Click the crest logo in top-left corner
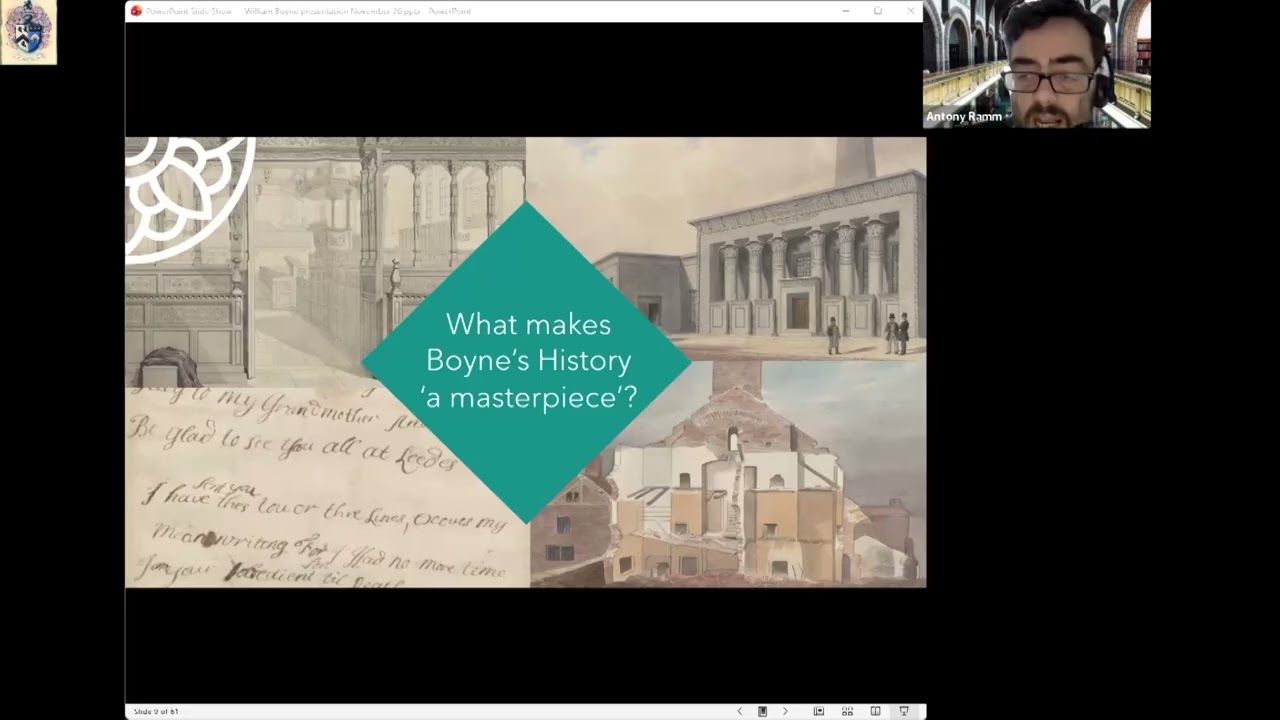Screen dimensions: 1280x720 (x=28, y=32)
